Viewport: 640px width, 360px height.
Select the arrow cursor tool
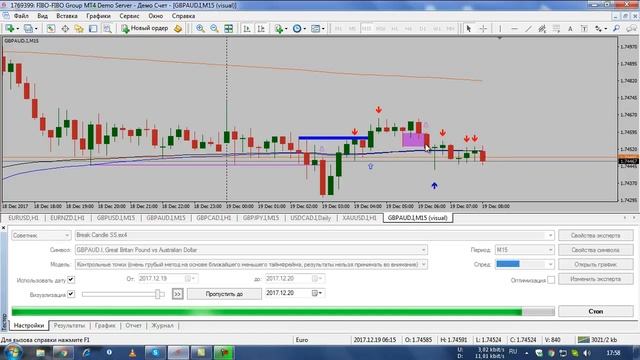coord(469,29)
